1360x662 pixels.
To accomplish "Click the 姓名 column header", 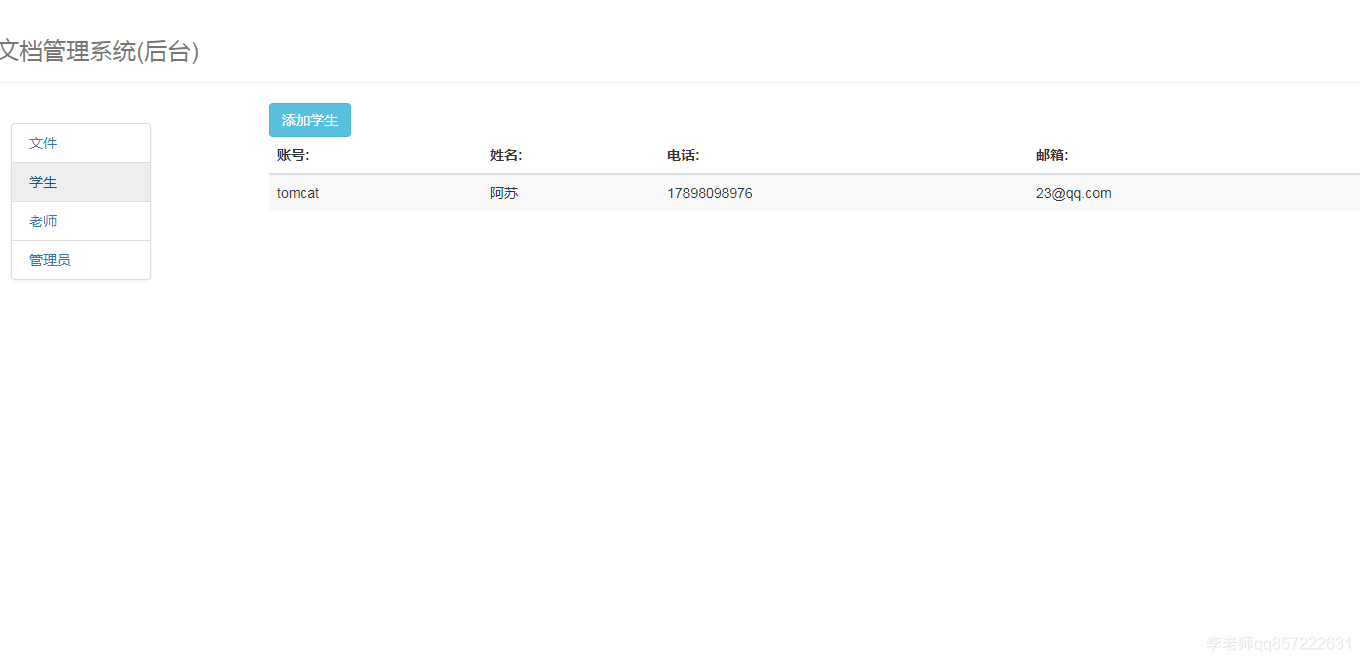I will click(x=504, y=155).
